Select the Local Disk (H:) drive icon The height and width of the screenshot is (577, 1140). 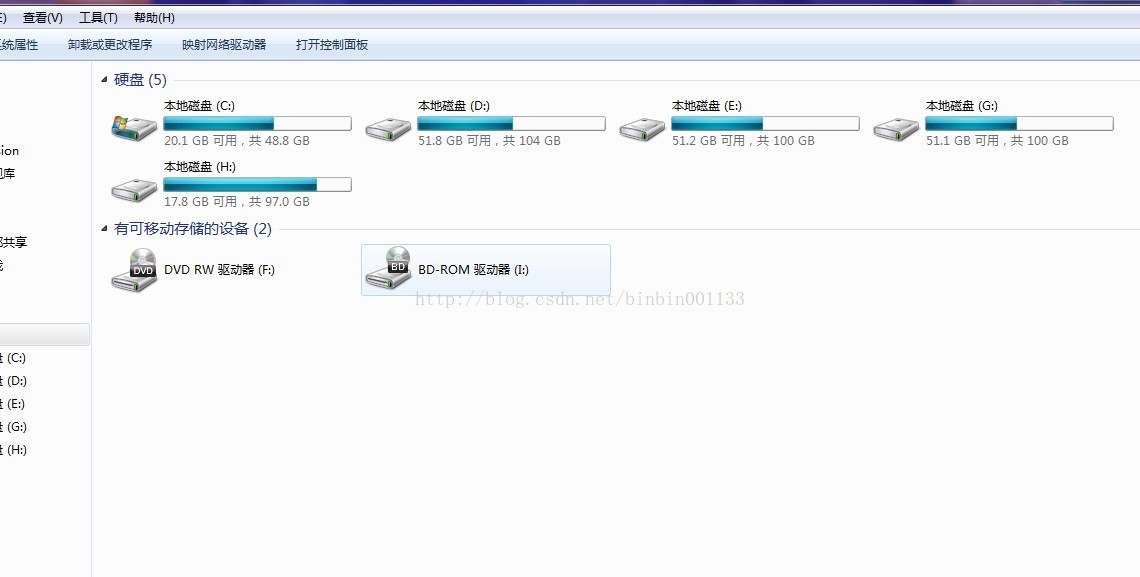(135, 190)
